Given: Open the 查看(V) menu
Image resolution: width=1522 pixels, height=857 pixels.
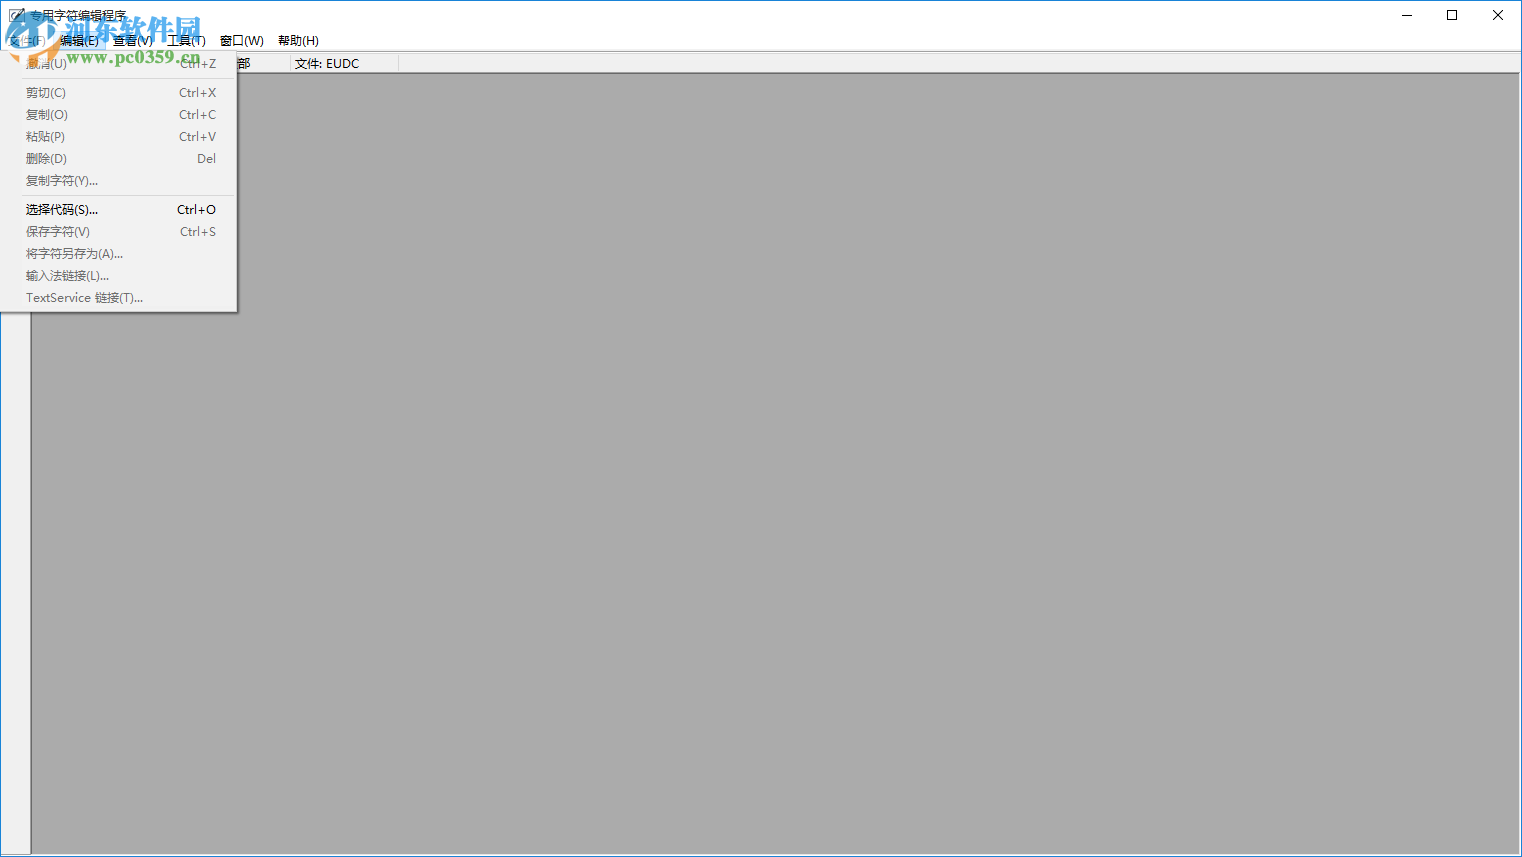Looking at the screenshot, I should click(x=133, y=41).
